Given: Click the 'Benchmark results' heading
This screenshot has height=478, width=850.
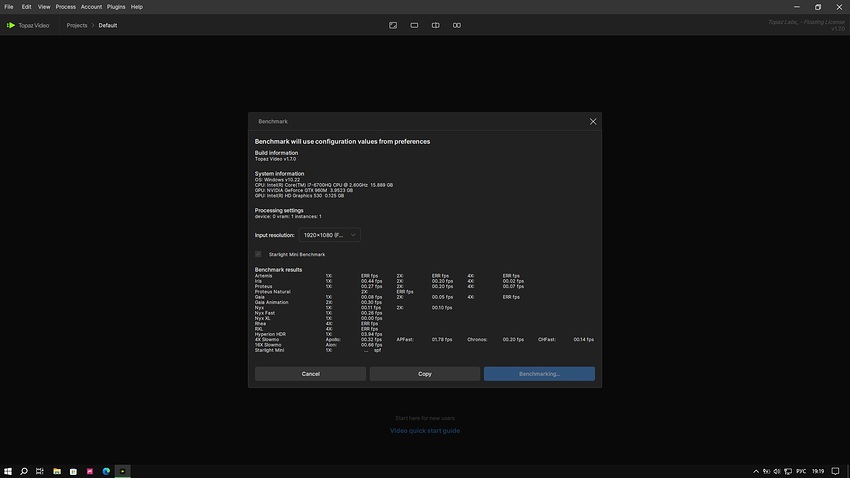Looking at the screenshot, I should [278, 269].
